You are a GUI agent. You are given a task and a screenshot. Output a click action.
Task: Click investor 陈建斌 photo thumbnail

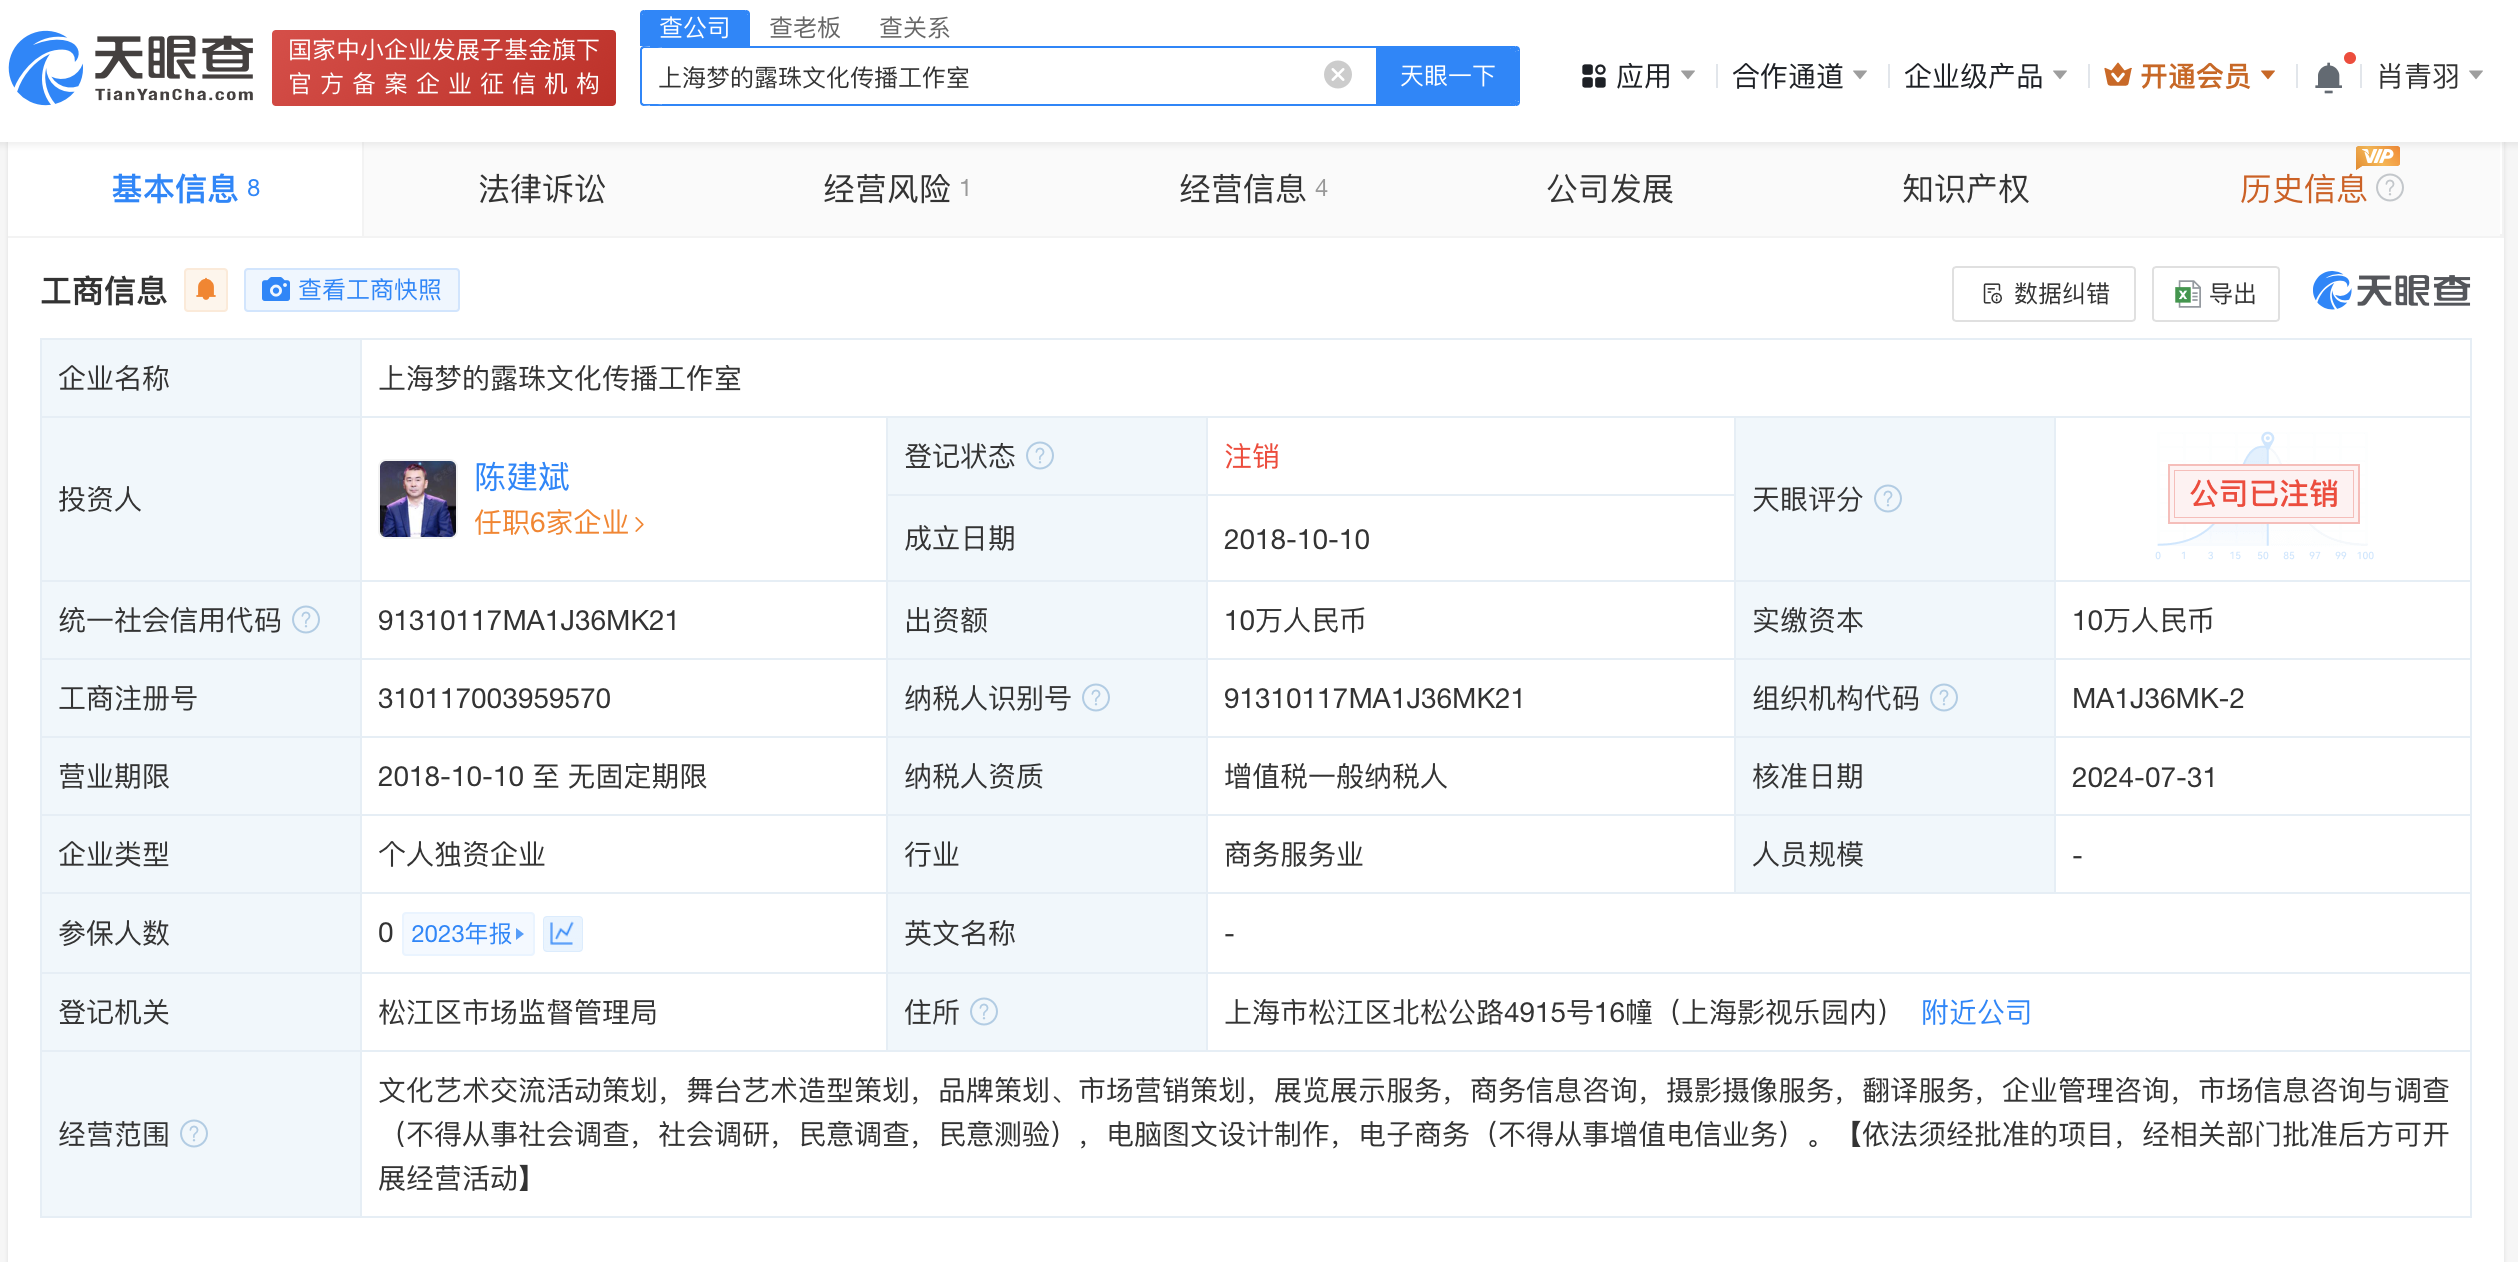click(418, 499)
